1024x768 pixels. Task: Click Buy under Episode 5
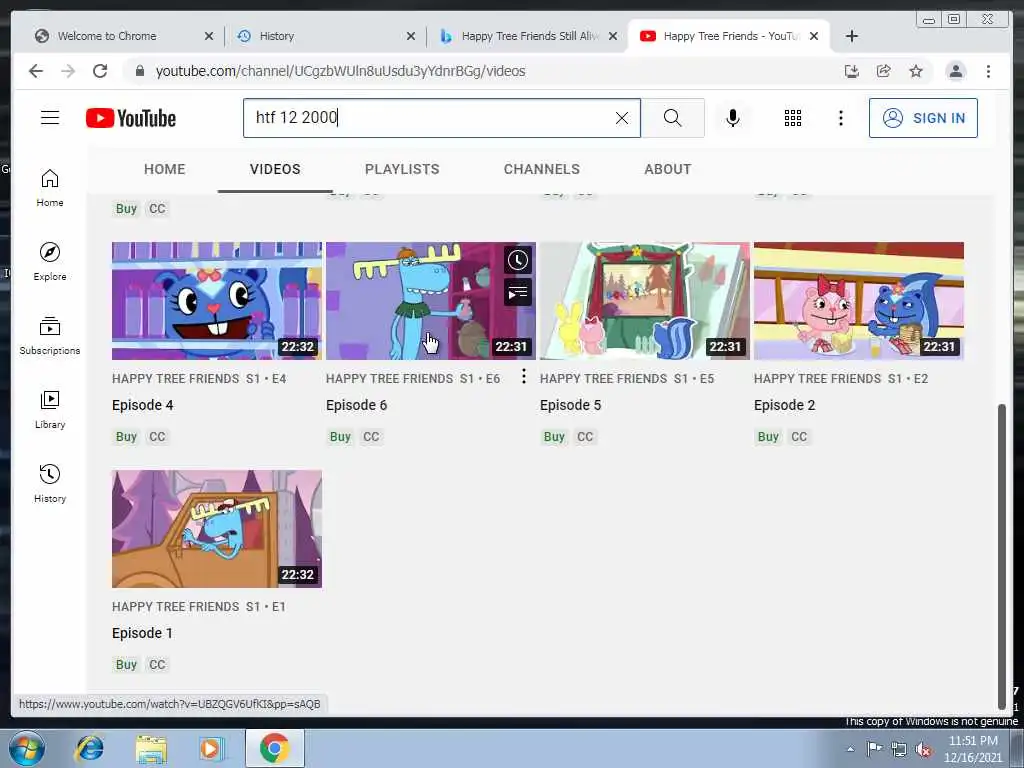coord(554,437)
